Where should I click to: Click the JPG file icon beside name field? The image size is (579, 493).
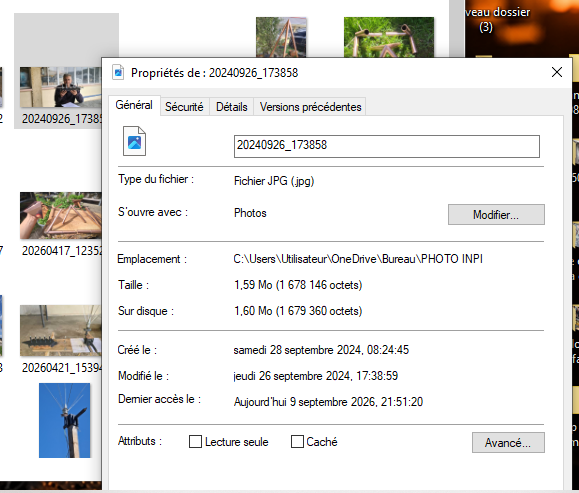pos(134,141)
